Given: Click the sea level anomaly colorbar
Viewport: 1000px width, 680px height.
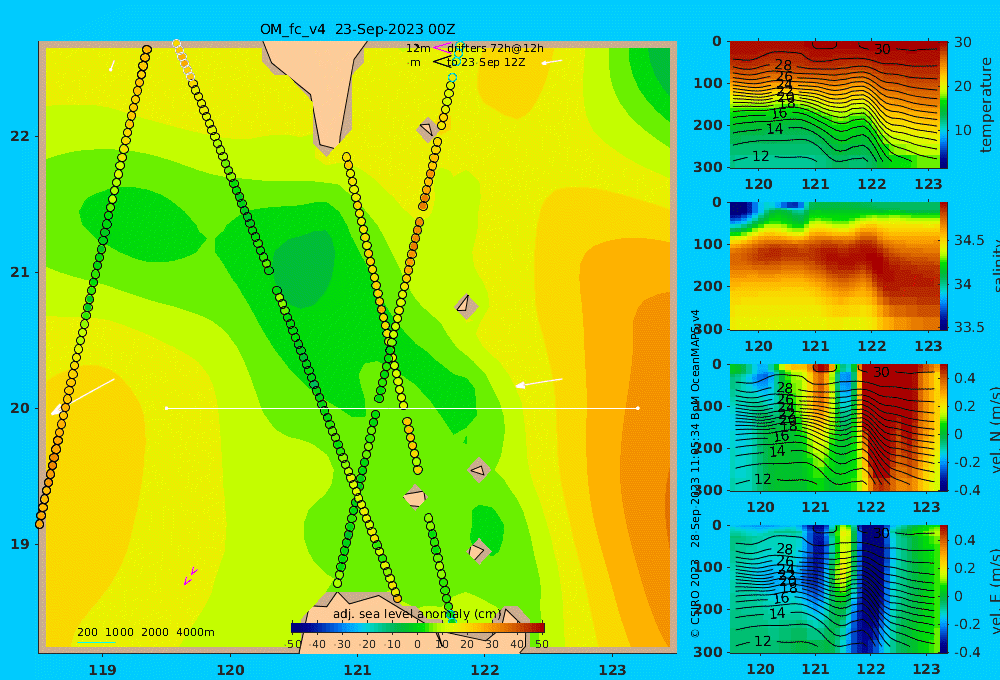Looking at the screenshot, I should coord(418,628).
